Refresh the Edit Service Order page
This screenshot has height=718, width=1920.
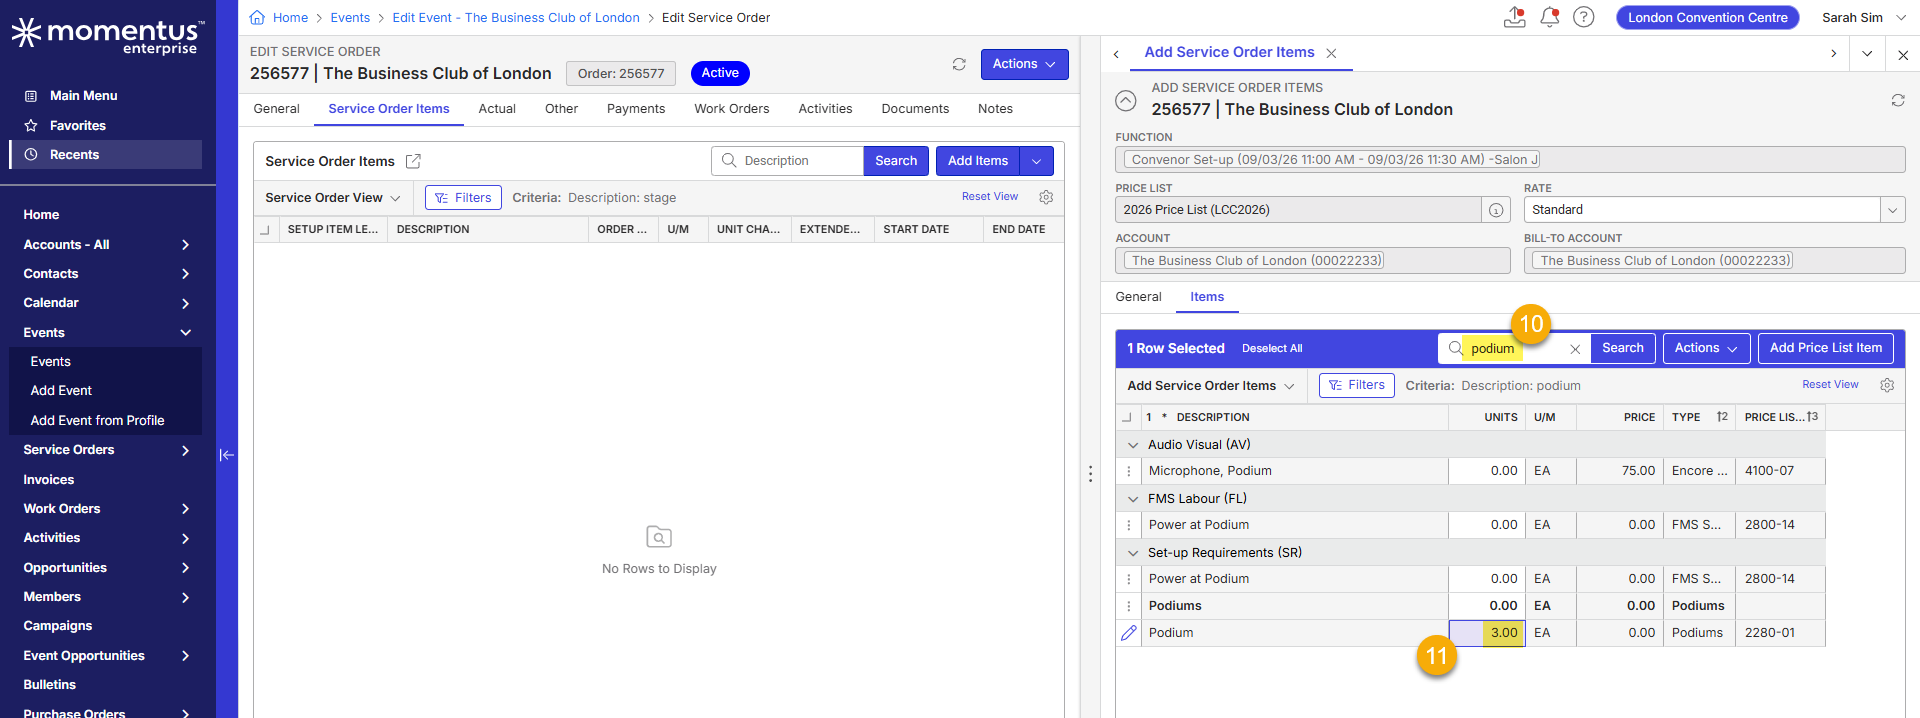tap(959, 64)
